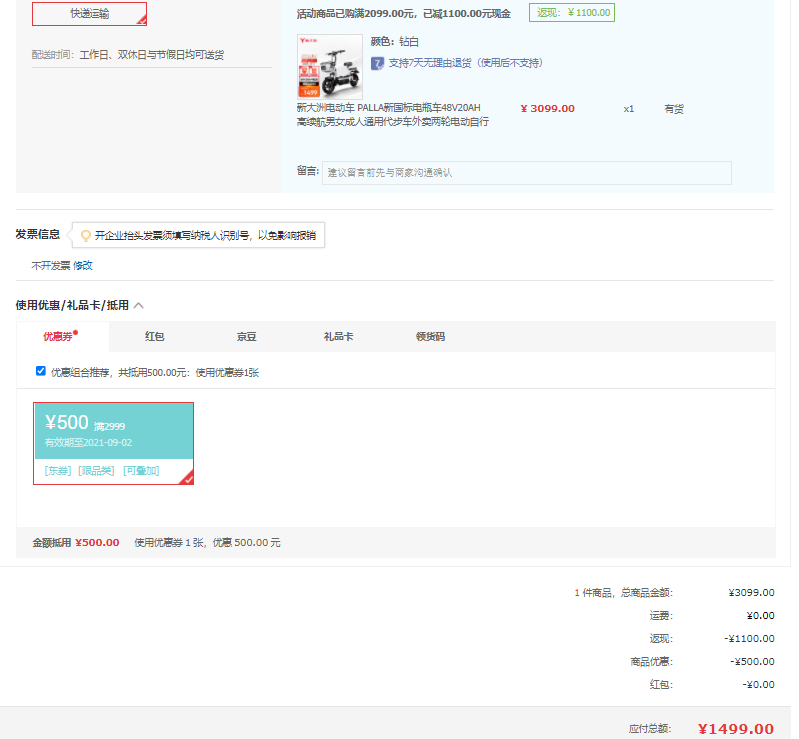The width and height of the screenshot is (799, 739).
Task: Click the 返现 ¥1100.00 badge
Action: 572,13
